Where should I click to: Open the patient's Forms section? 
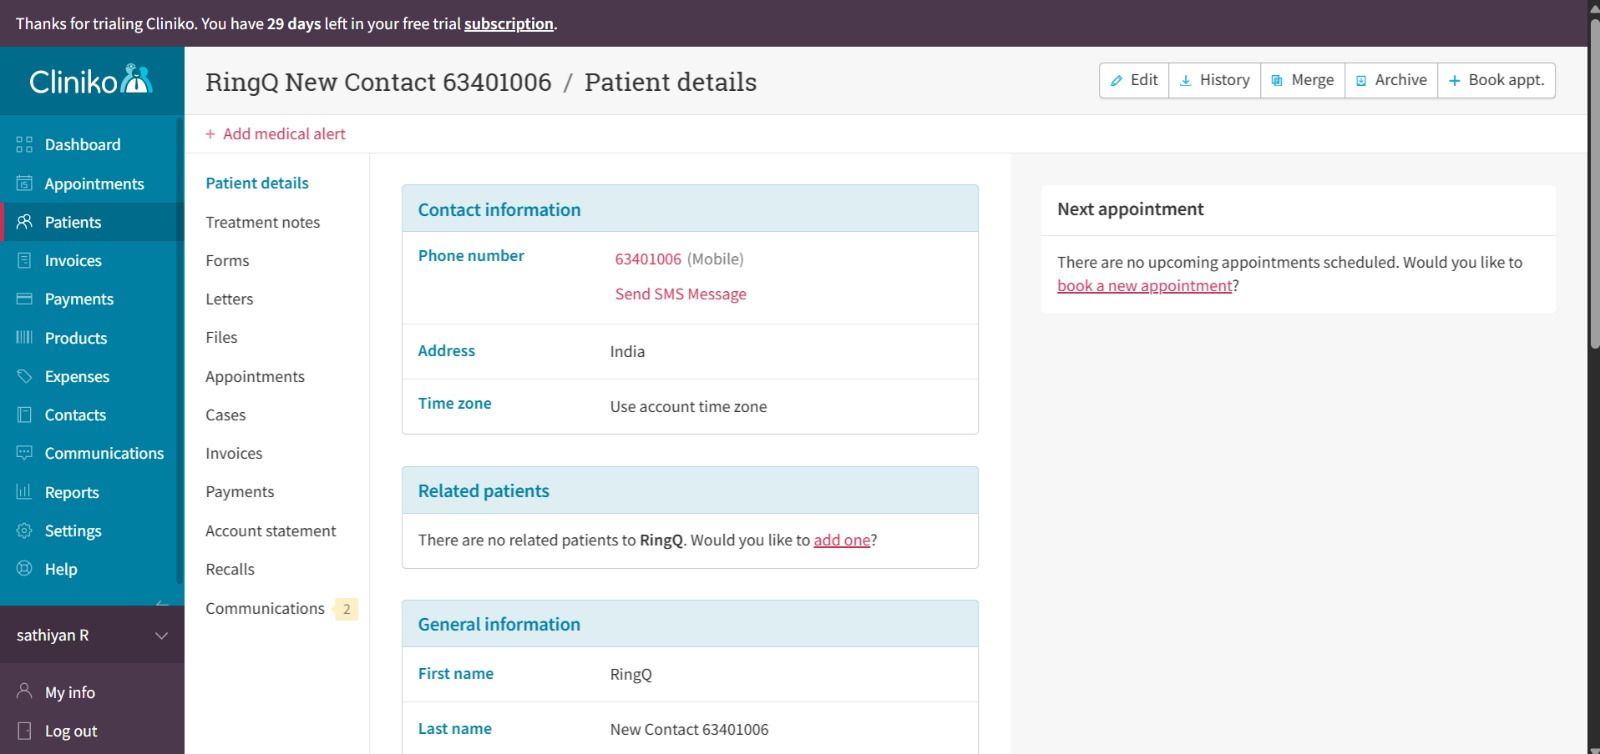click(x=227, y=260)
